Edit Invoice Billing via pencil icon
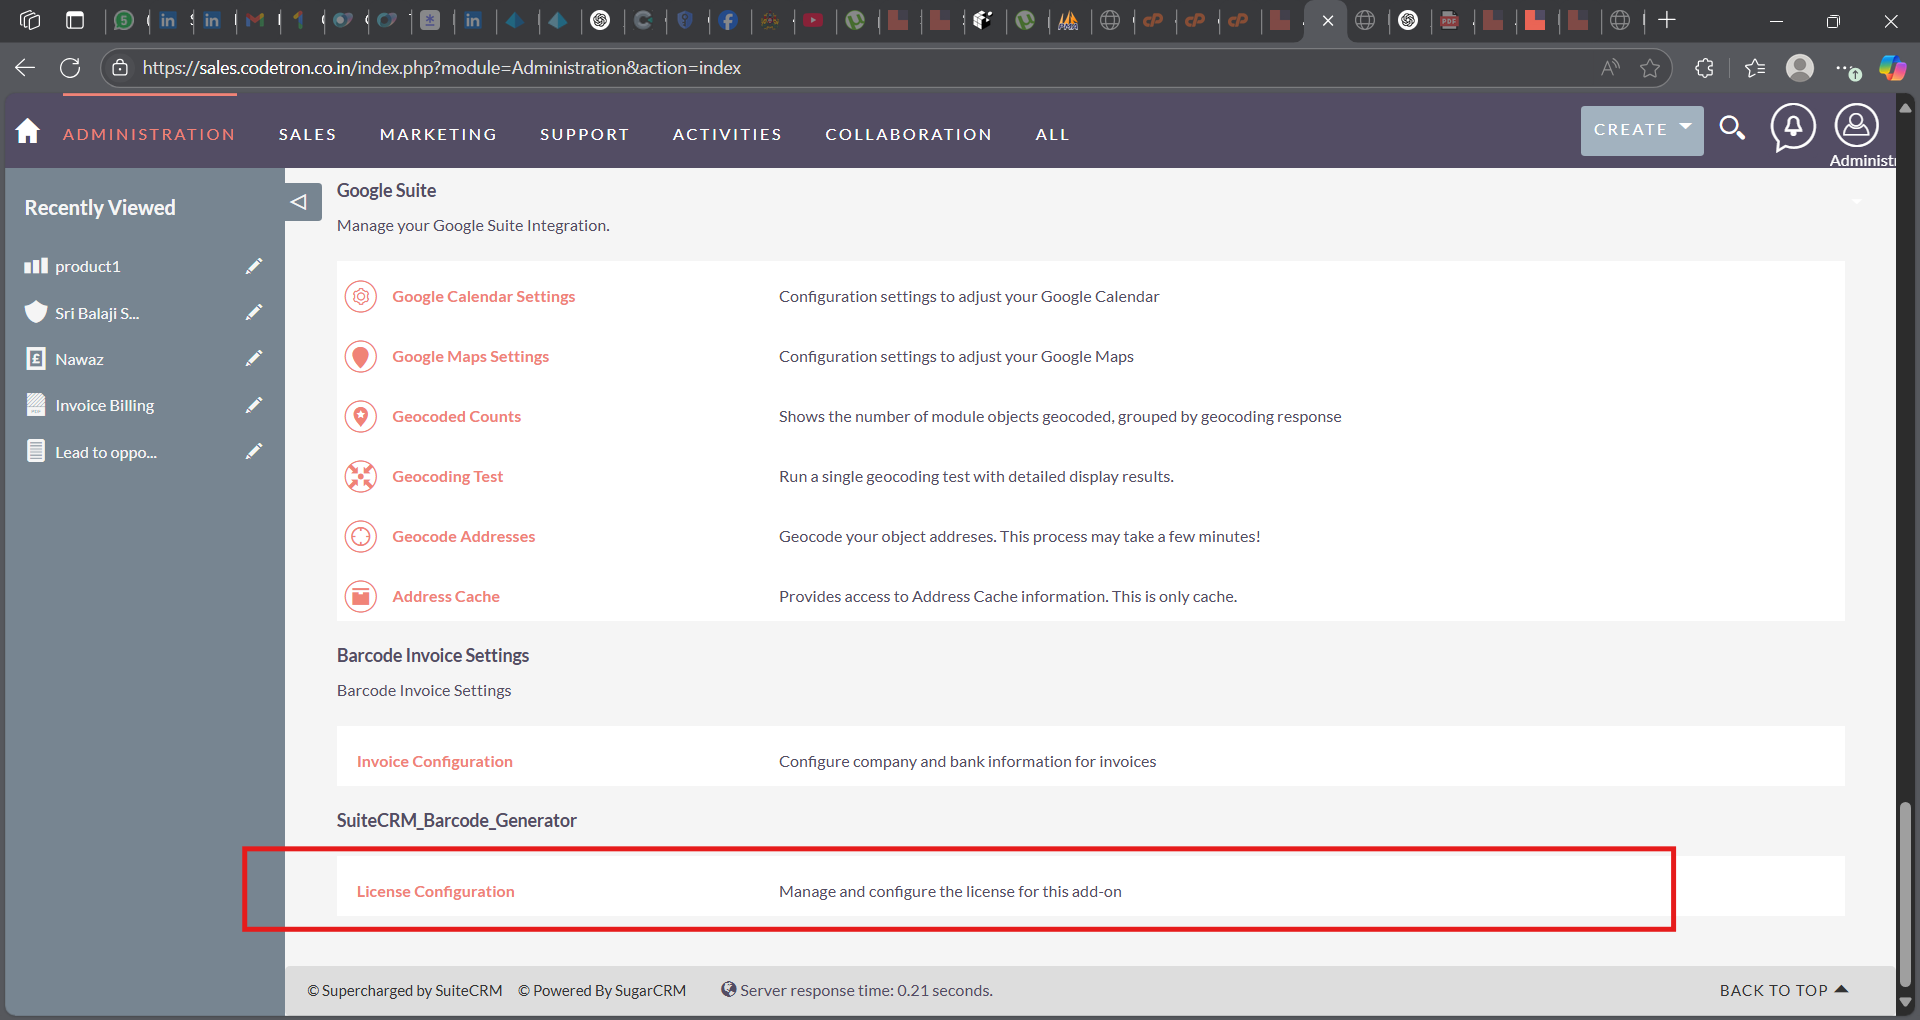Screen dimensions: 1920x1020 [x=254, y=405]
